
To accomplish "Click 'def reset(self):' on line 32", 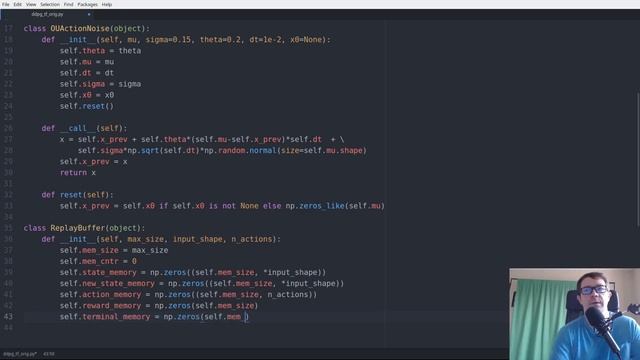I will click(78, 195).
